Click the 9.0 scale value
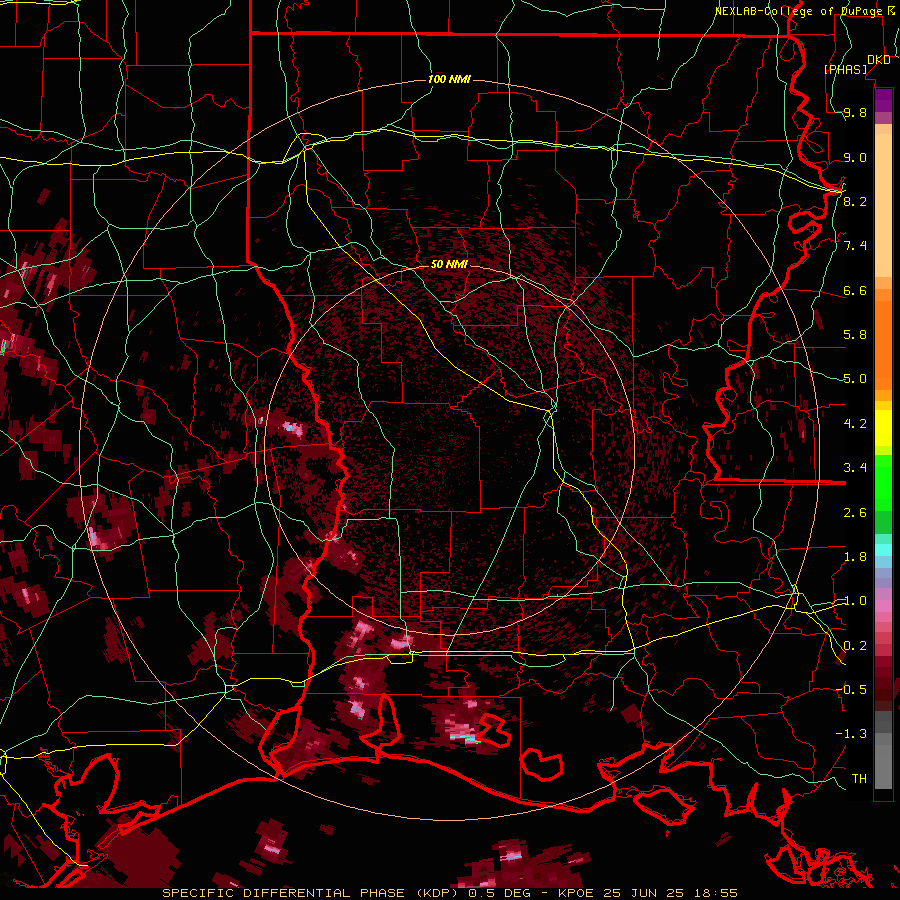The width and height of the screenshot is (900, 900). point(855,157)
